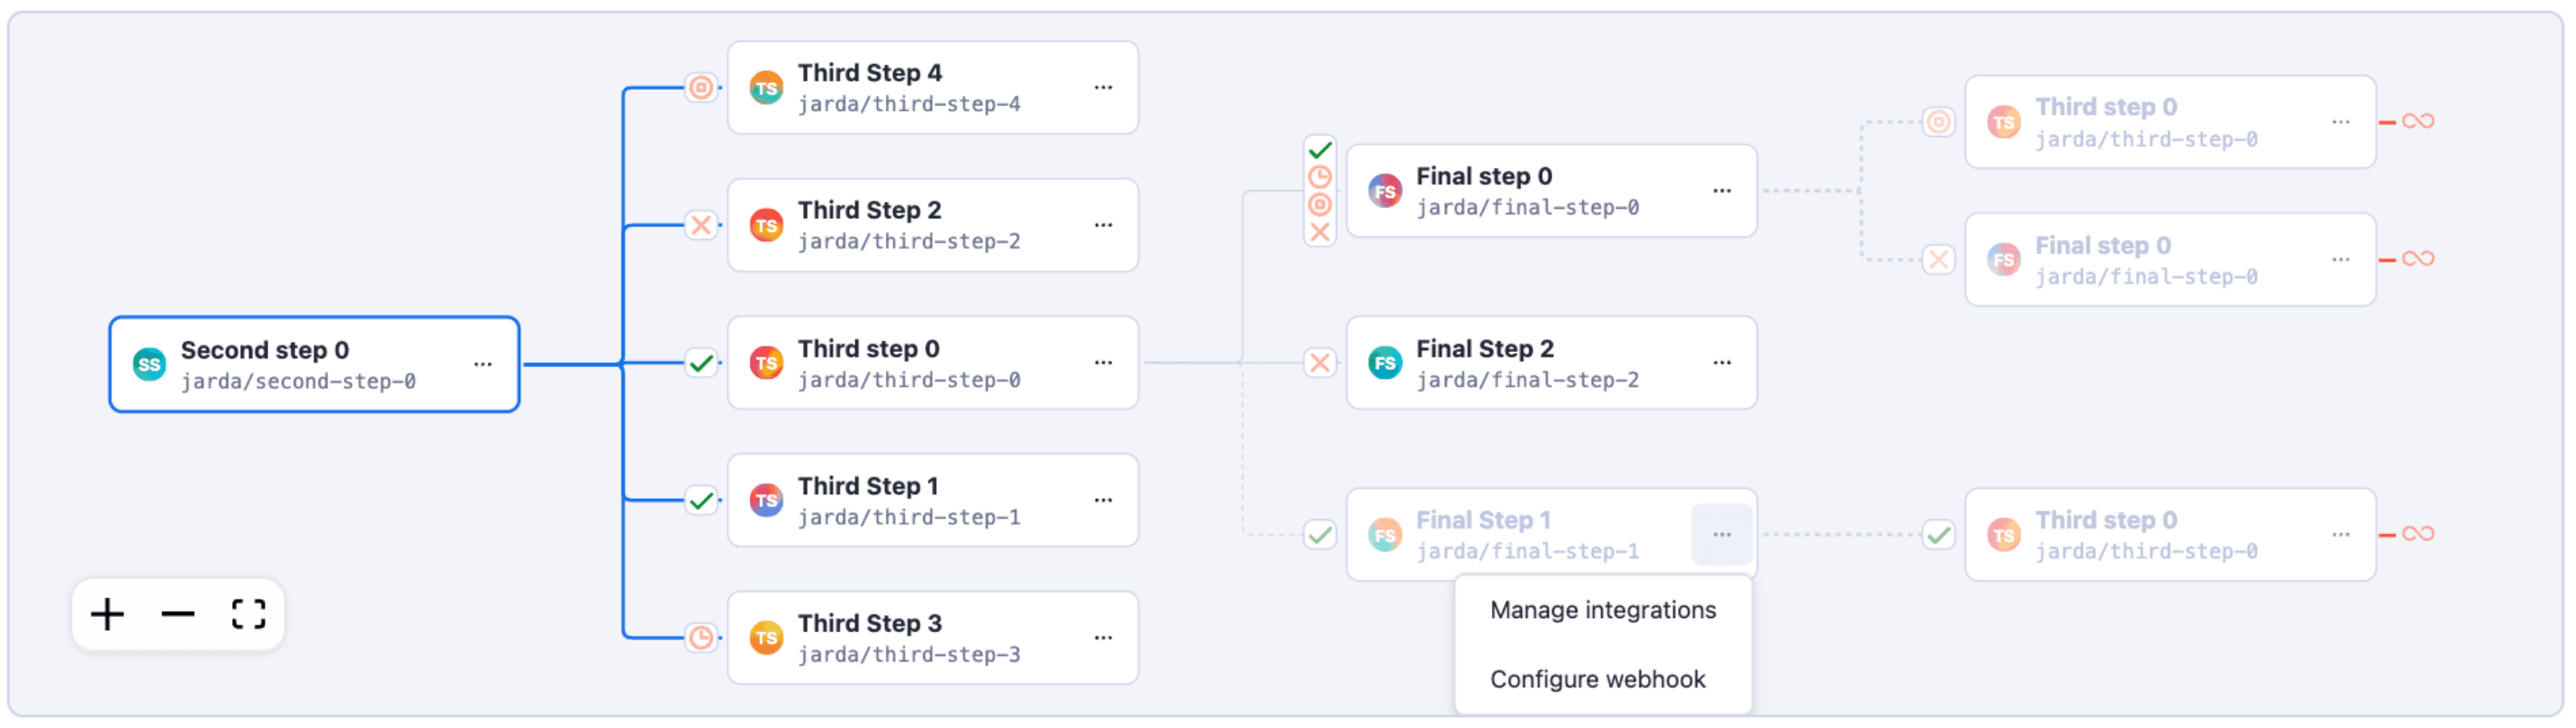The width and height of the screenshot is (2576, 728).
Task: Open the more options menu on Second step 0
Action: point(483,364)
